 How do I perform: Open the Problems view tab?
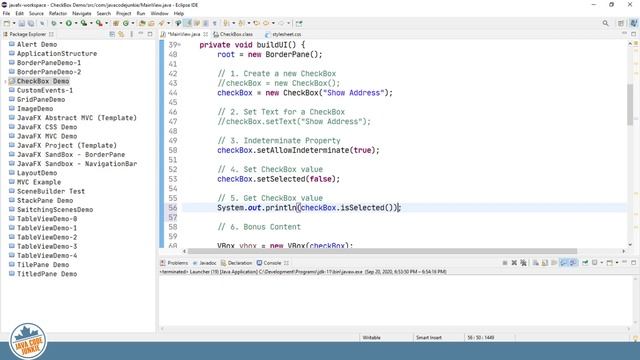tap(174, 263)
